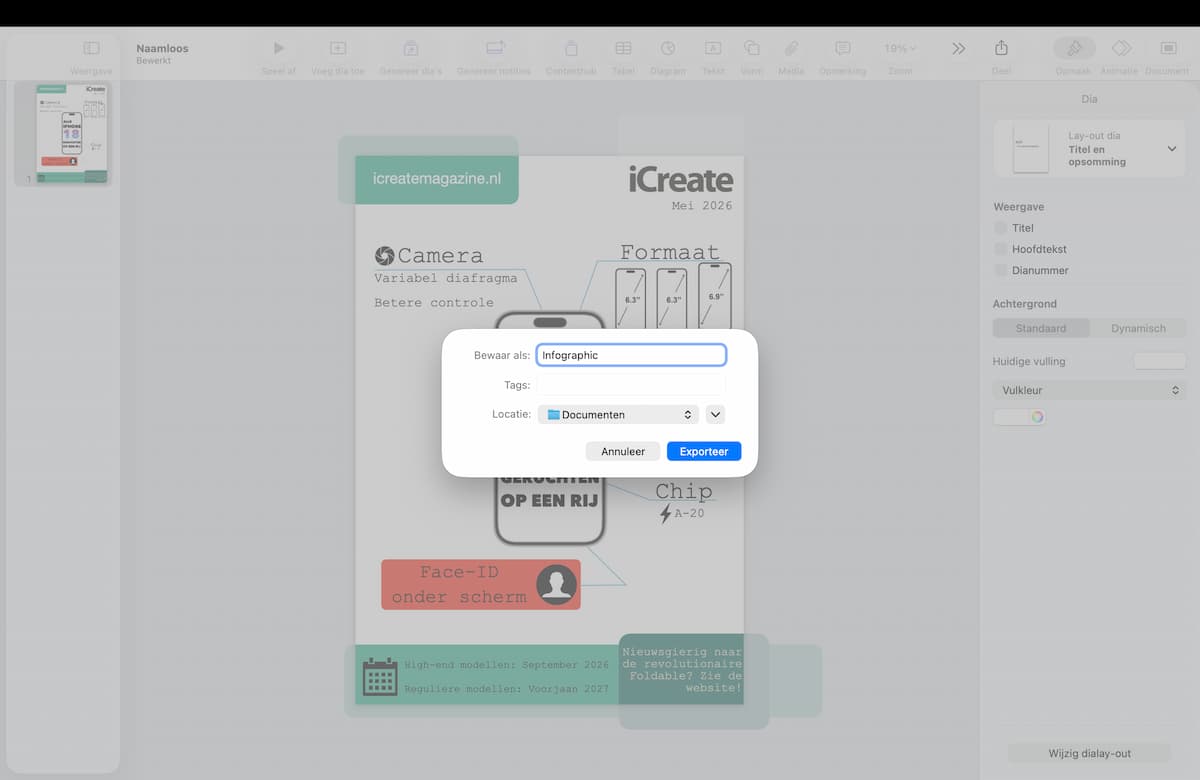Screen dimensions: 1200x780
Task: Click the Naamloos document title
Action: [162, 48]
